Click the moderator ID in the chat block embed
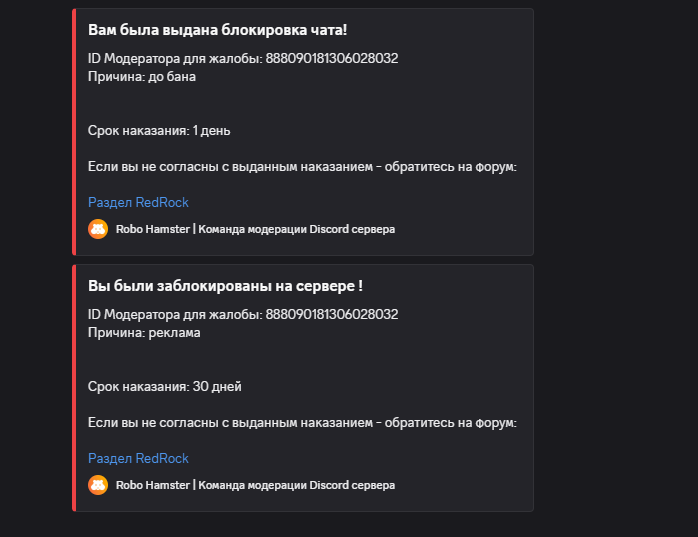 coord(331,59)
